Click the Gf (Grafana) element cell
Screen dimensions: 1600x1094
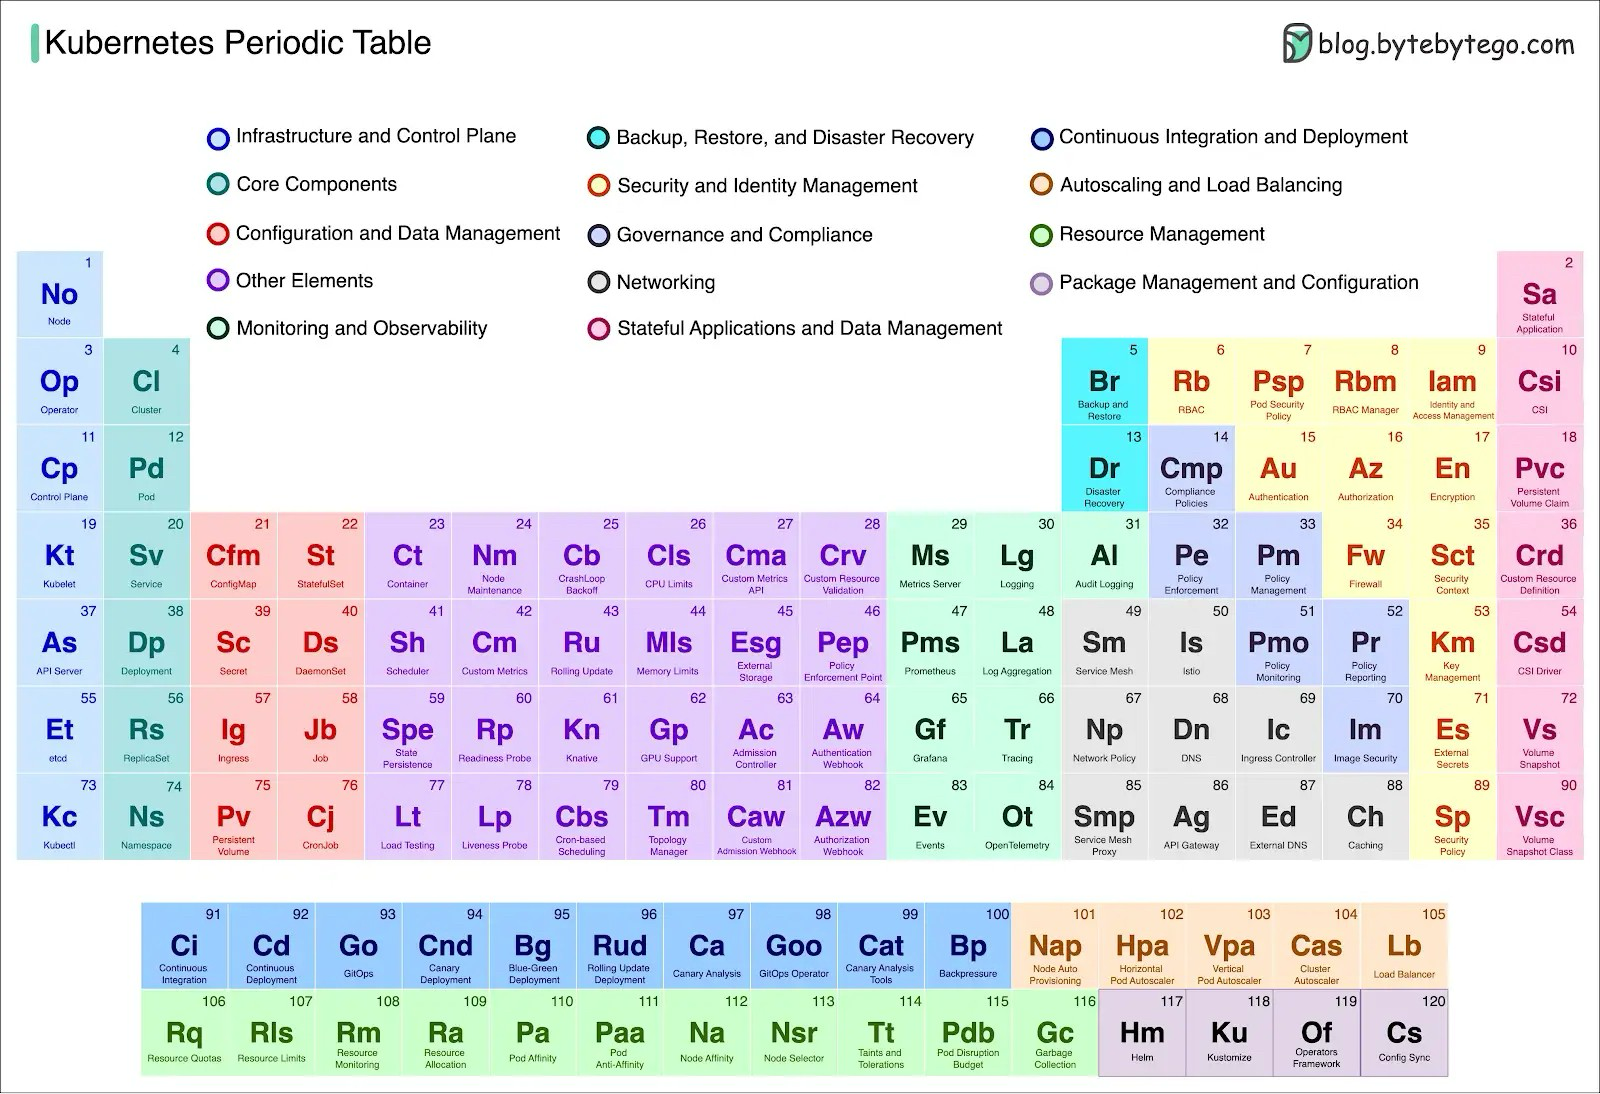coord(930,729)
